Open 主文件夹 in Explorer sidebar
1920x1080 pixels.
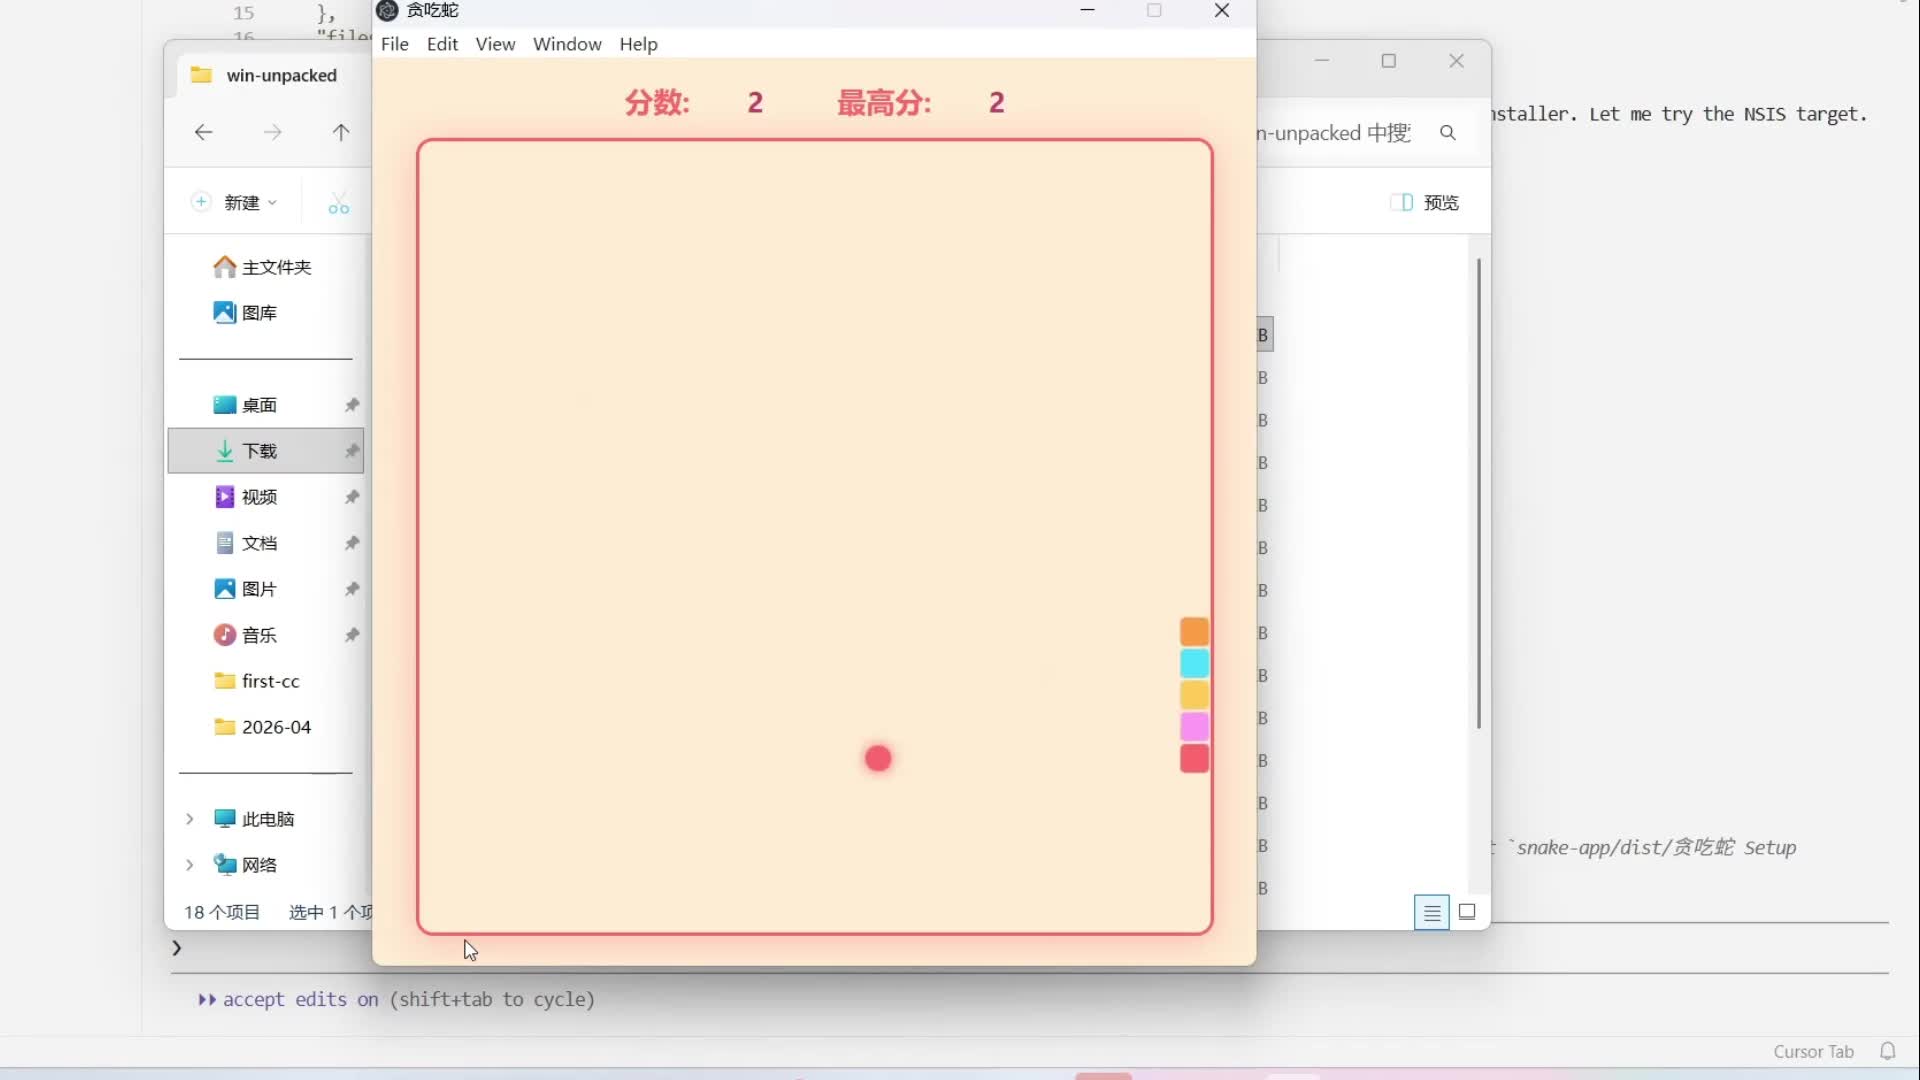262,267
